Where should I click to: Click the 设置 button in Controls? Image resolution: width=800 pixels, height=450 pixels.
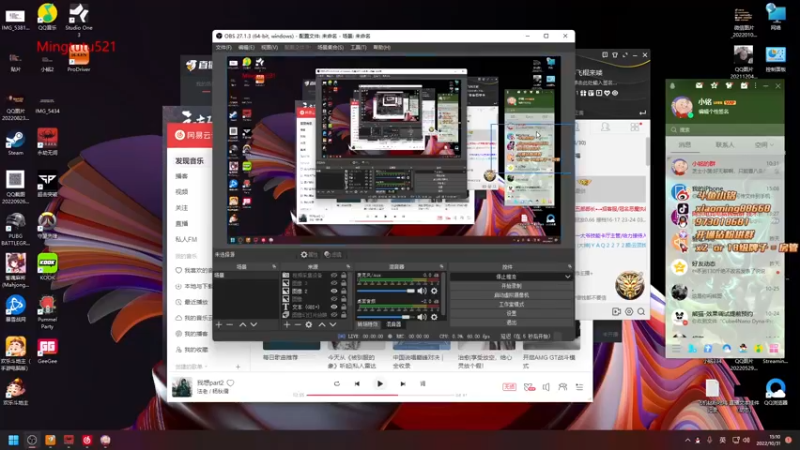tap(511, 313)
